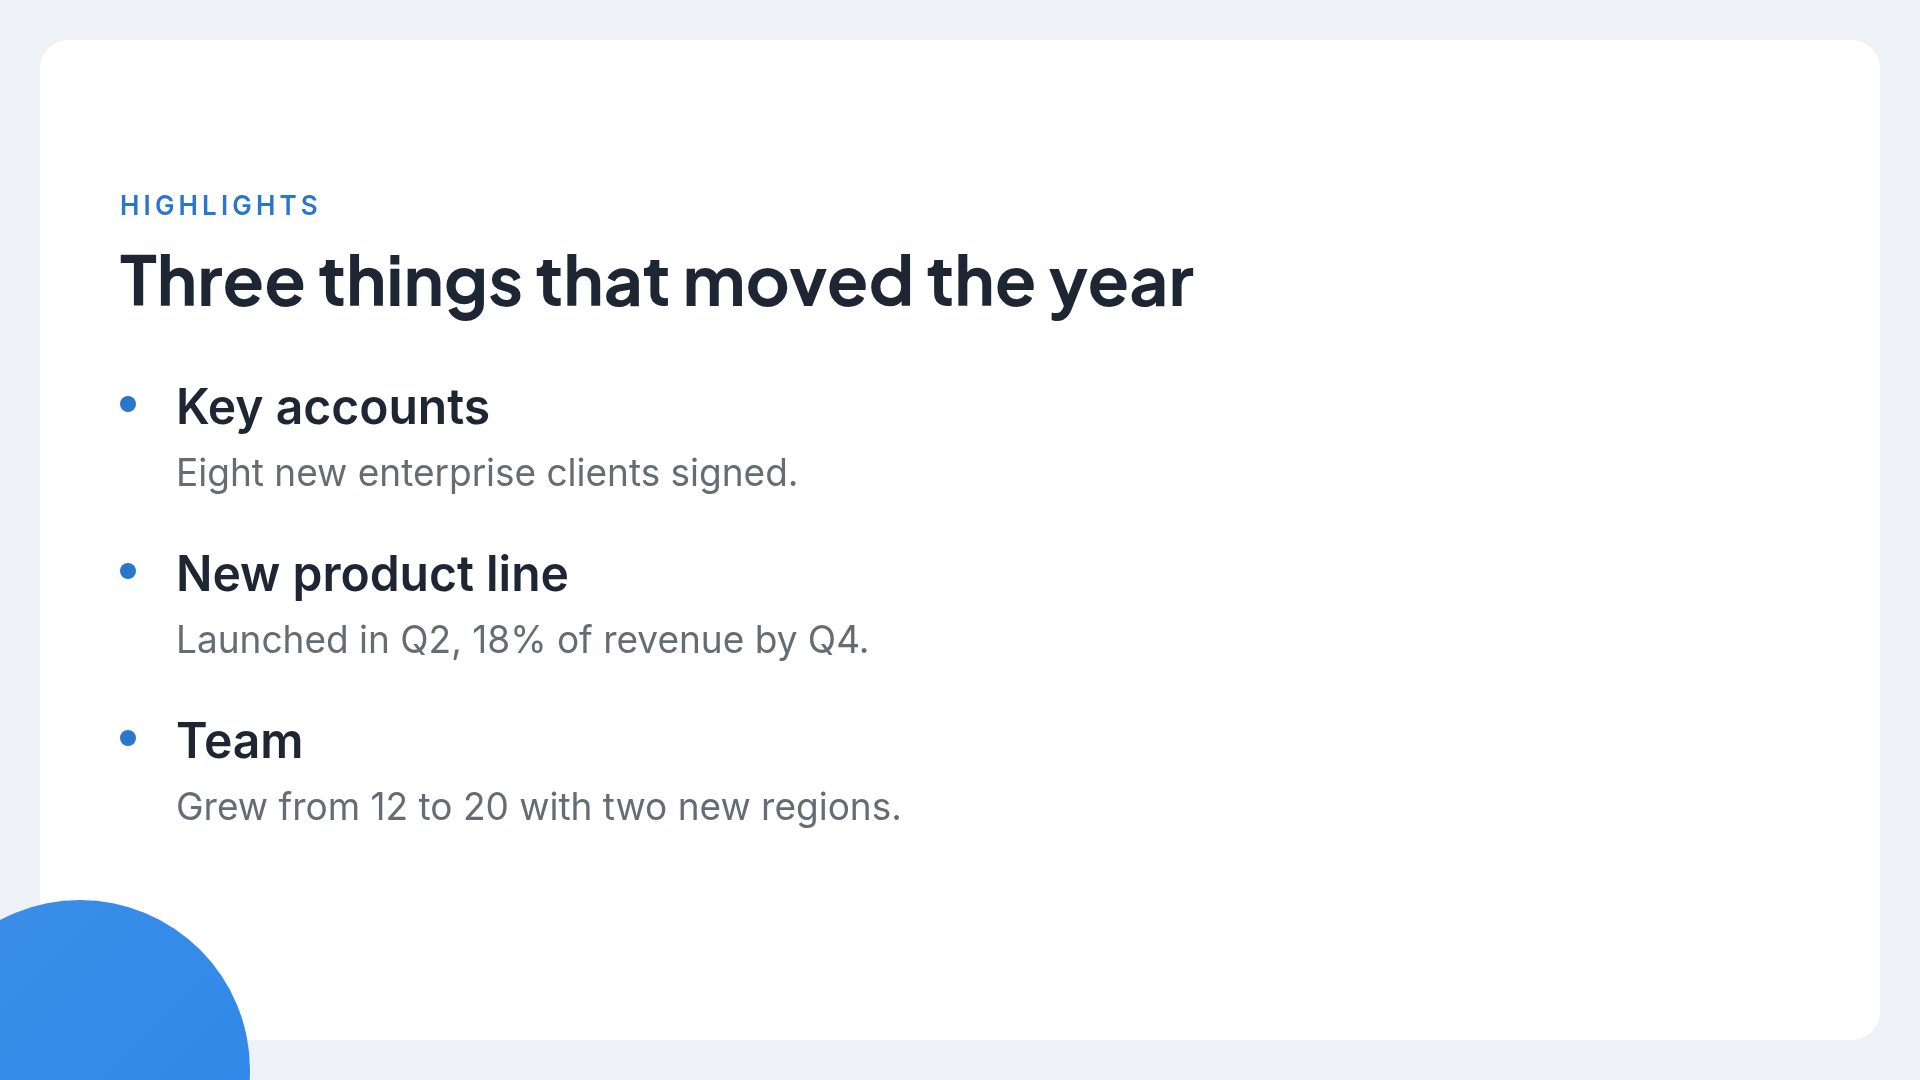
Task: Click the number '20' in the Team description
Action: point(486,807)
